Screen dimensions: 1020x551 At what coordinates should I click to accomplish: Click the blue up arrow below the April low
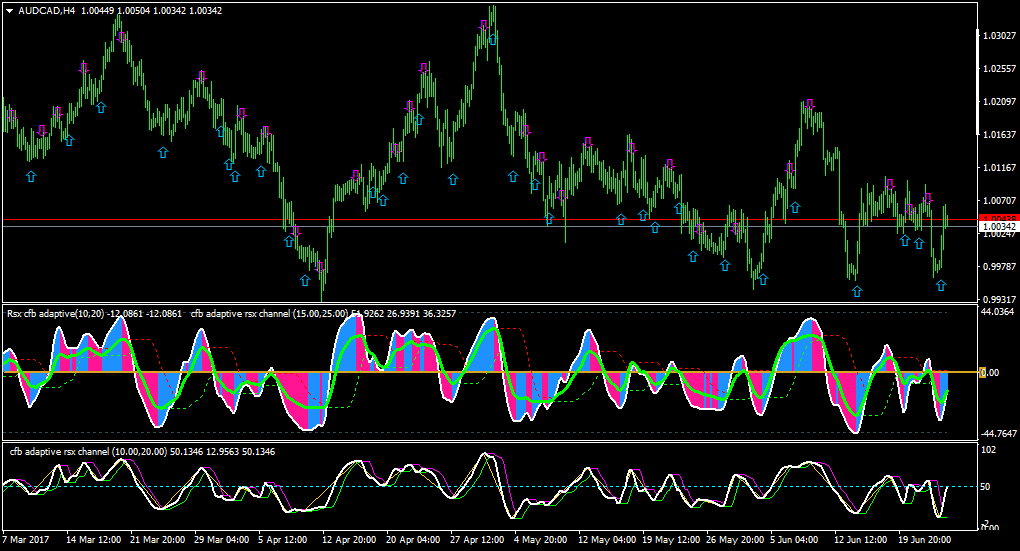305,280
